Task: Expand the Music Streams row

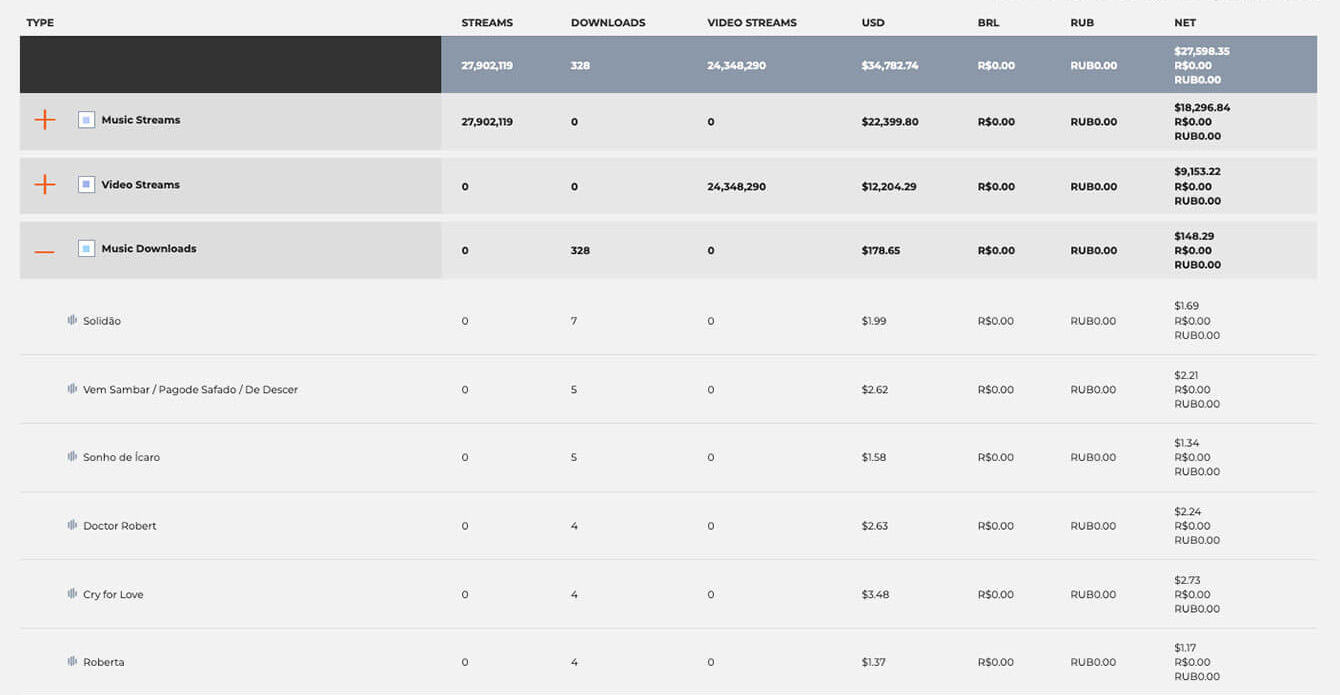Action: point(45,120)
